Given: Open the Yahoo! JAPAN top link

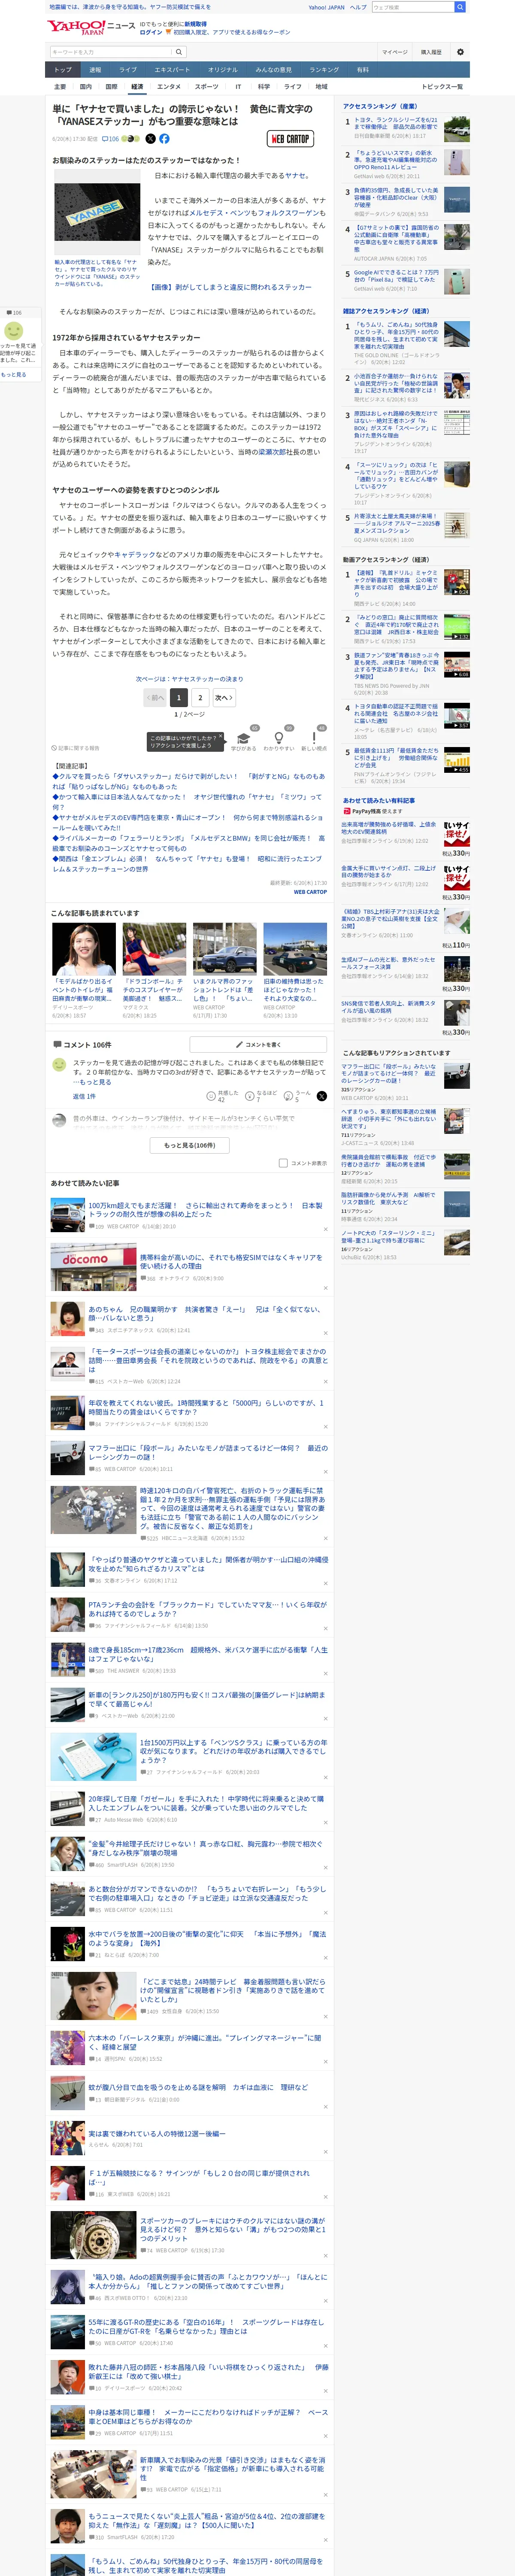Looking at the screenshot, I should coord(326,7).
